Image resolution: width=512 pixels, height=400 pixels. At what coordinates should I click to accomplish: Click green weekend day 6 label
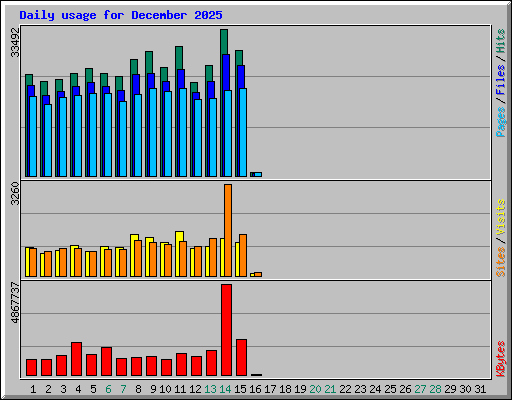pos(108,389)
